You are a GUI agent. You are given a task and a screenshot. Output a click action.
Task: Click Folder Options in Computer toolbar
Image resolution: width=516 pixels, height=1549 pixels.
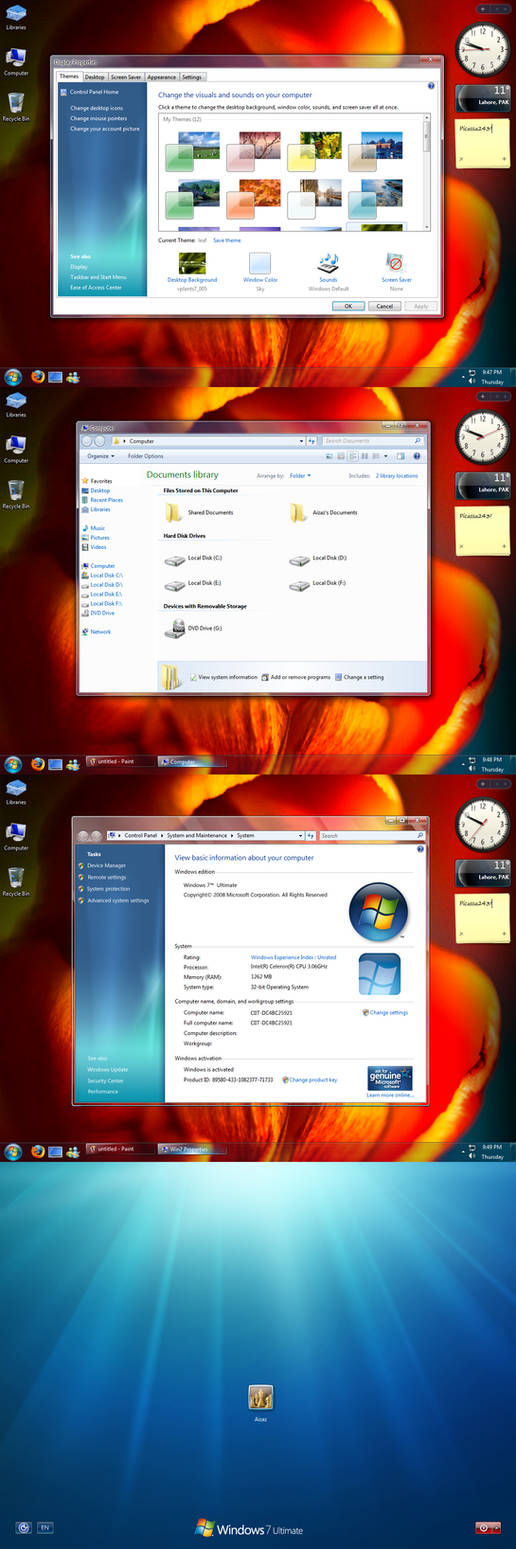[x=145, y=456]
